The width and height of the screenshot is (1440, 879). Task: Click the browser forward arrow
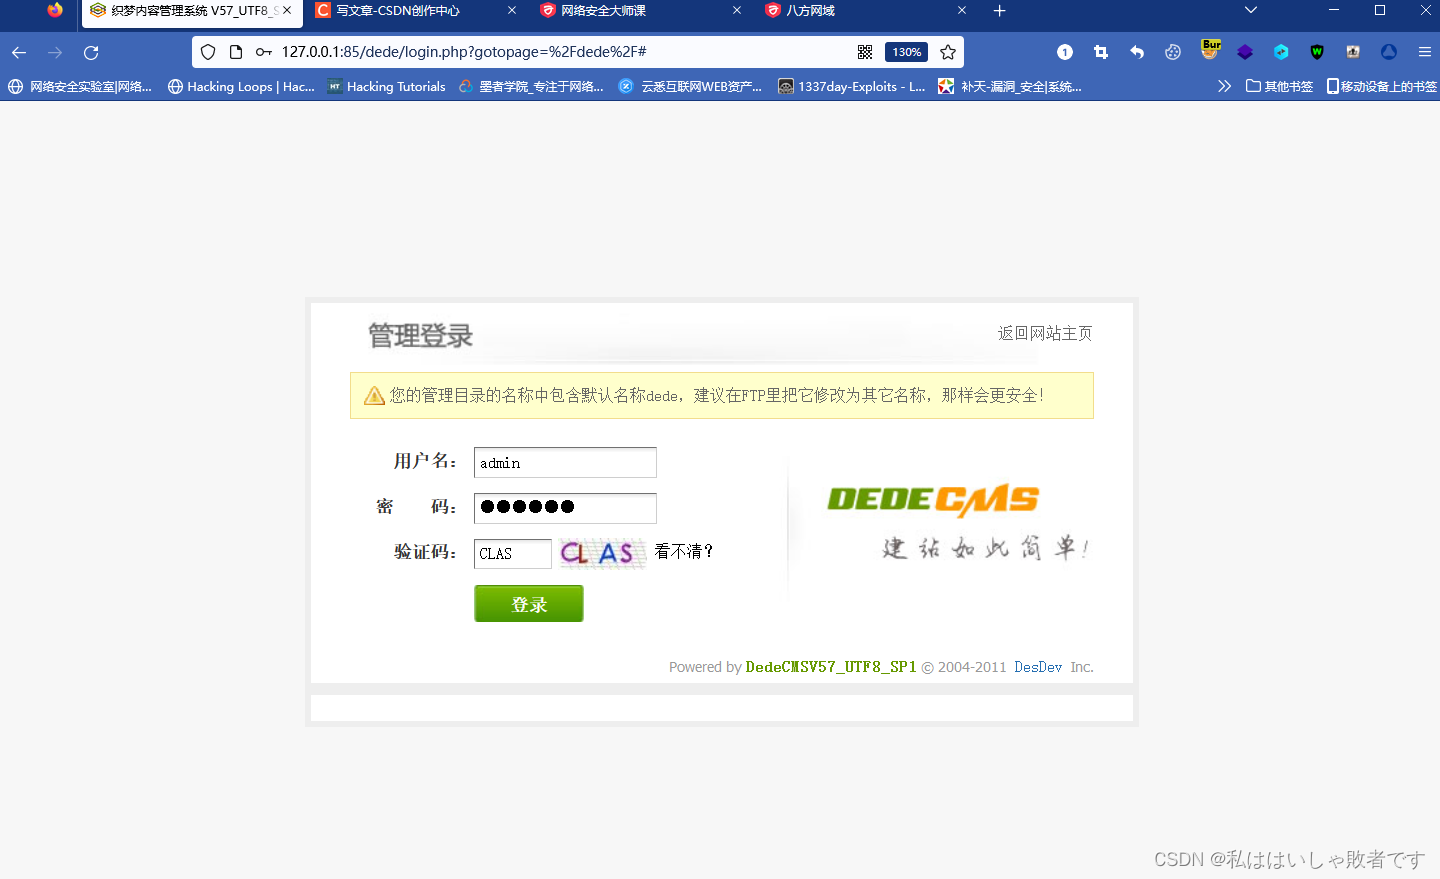(55, 52)
